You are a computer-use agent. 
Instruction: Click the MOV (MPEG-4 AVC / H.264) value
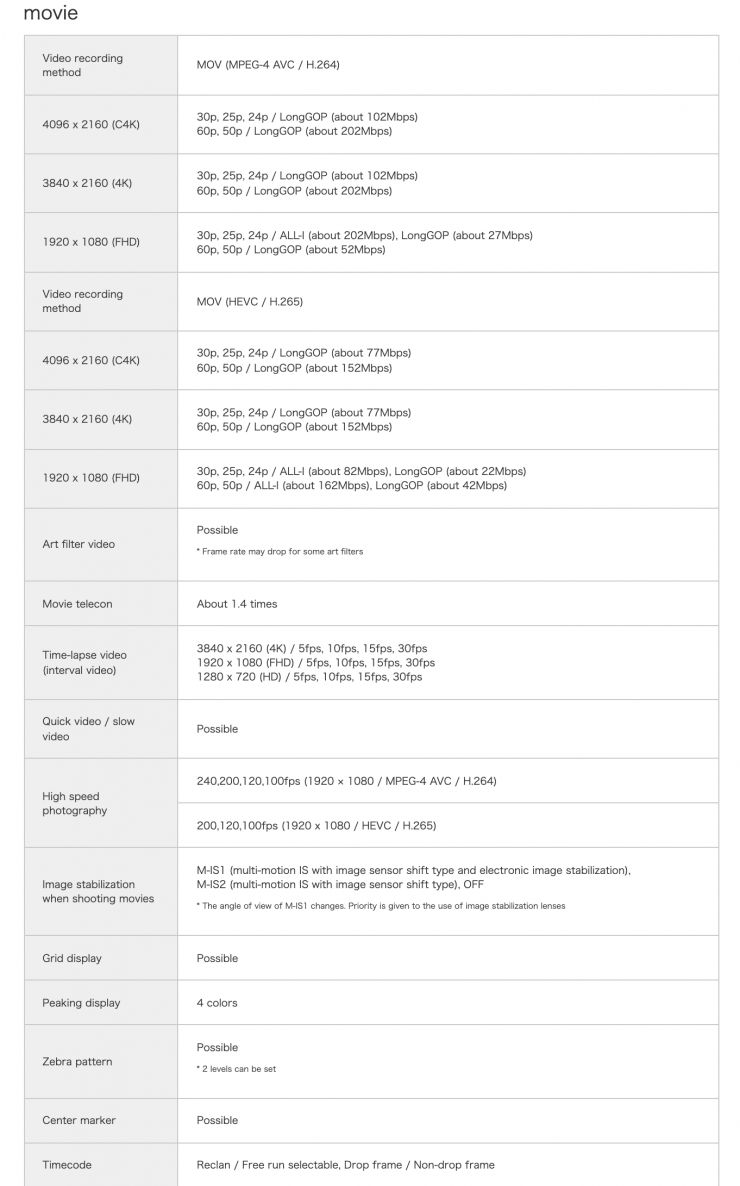[x=269, y=65]
